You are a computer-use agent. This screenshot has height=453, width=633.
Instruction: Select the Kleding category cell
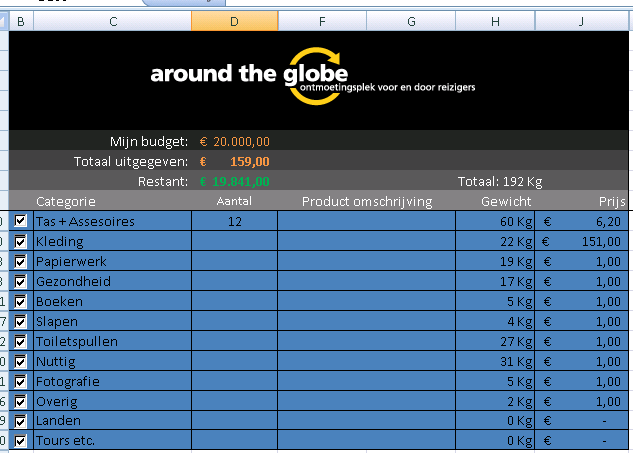(x=113, y=241)
